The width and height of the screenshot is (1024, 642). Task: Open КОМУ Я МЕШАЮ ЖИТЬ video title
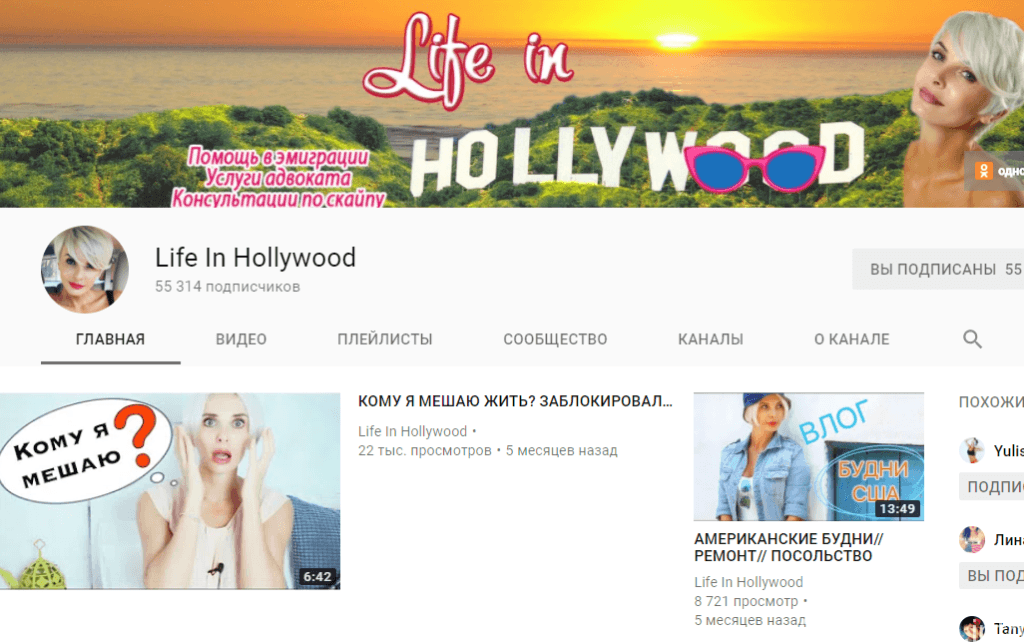coord(515,401)
